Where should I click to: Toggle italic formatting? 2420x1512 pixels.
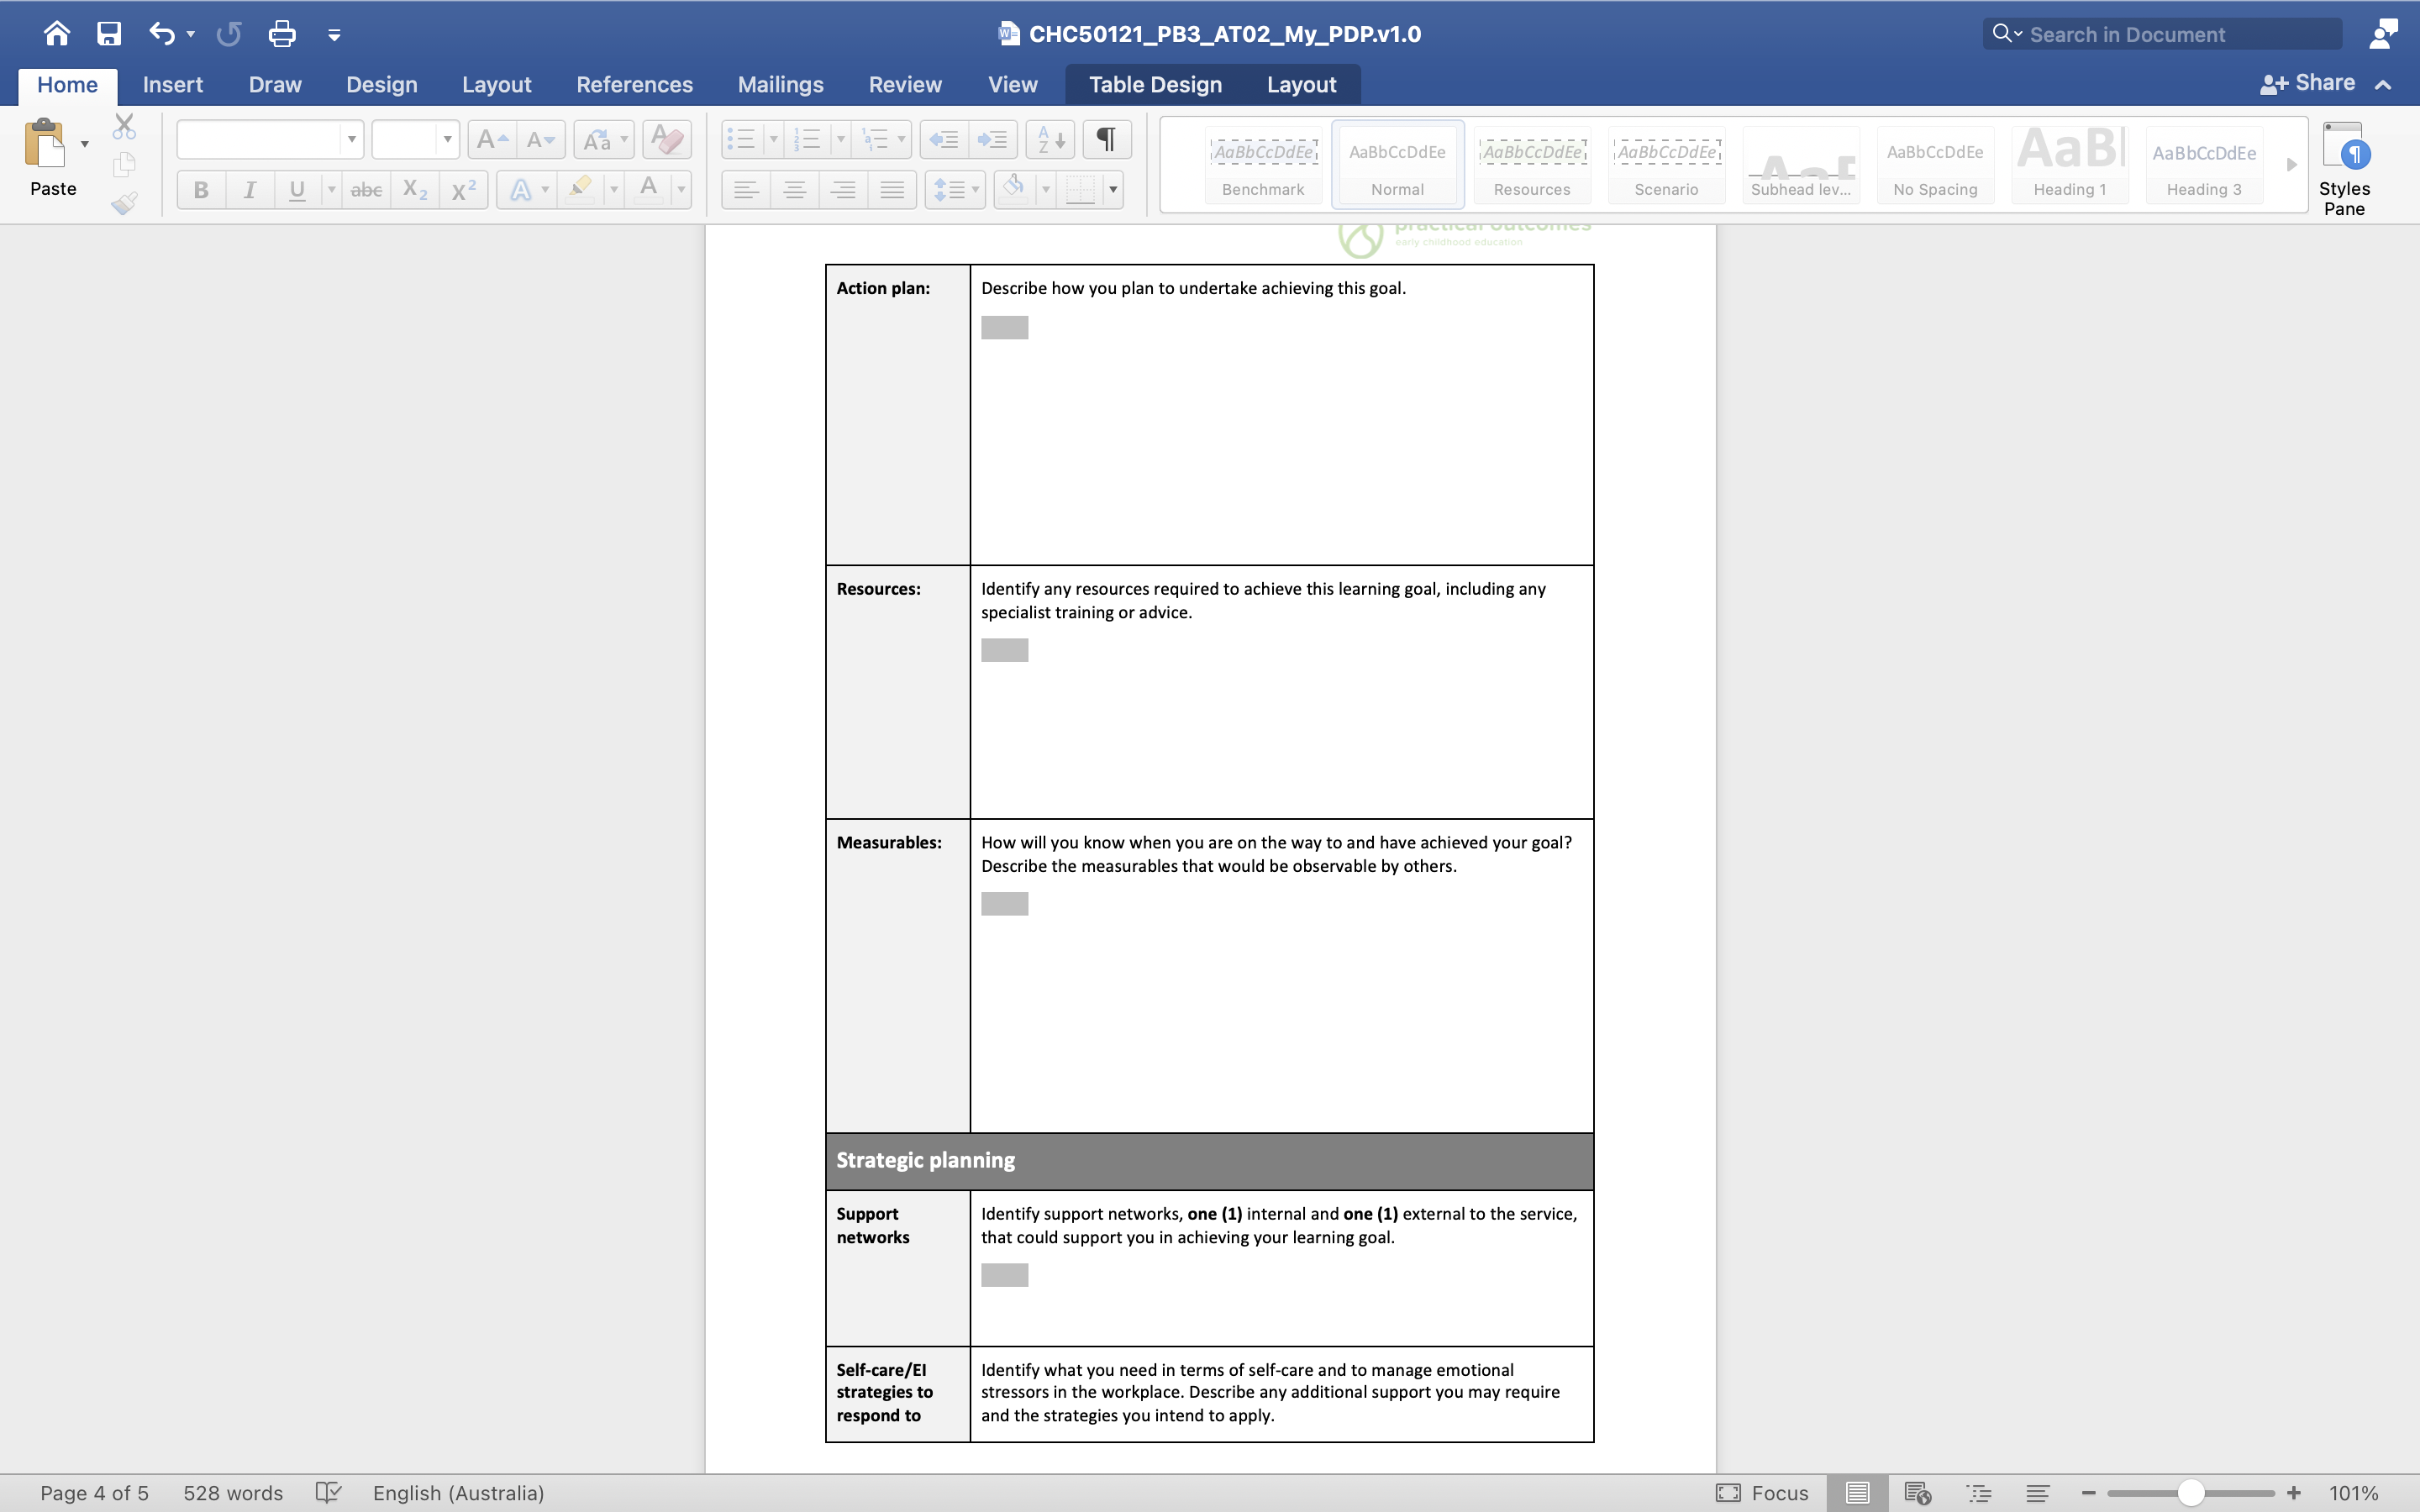pyautogui.click(x=250, y=189)
